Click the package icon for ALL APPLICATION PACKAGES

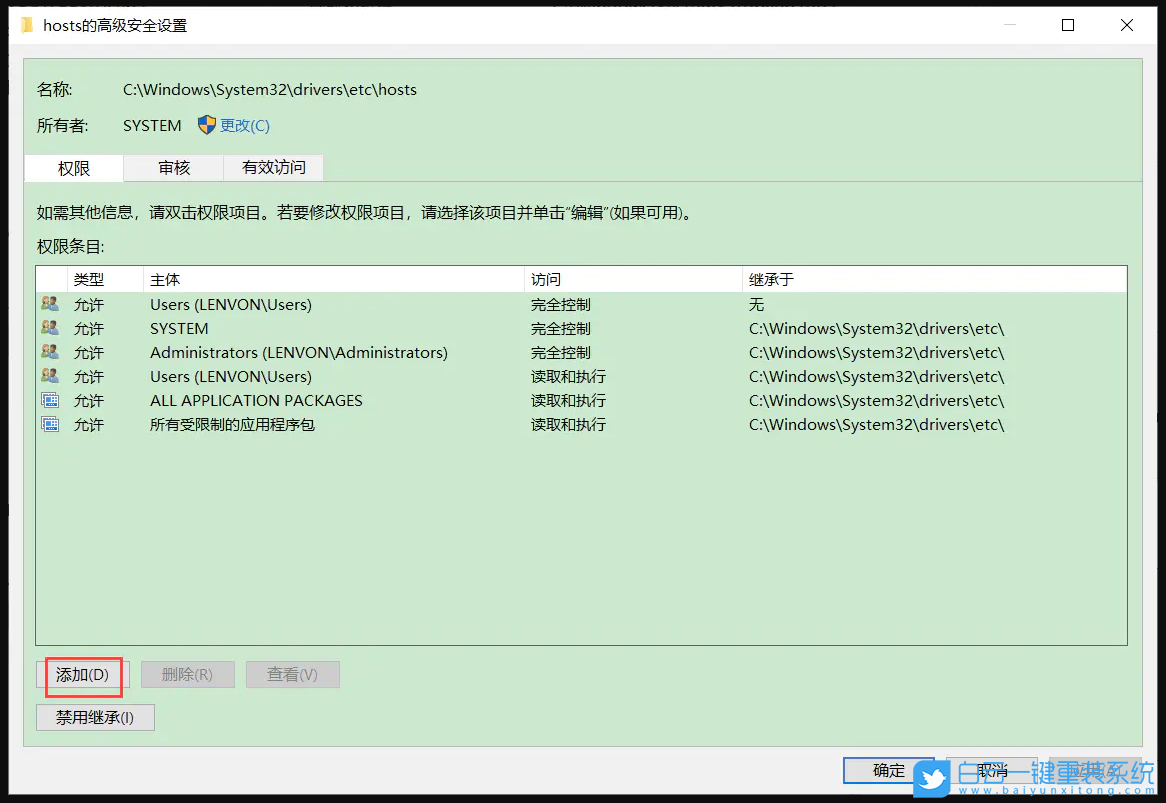(49, 400)
